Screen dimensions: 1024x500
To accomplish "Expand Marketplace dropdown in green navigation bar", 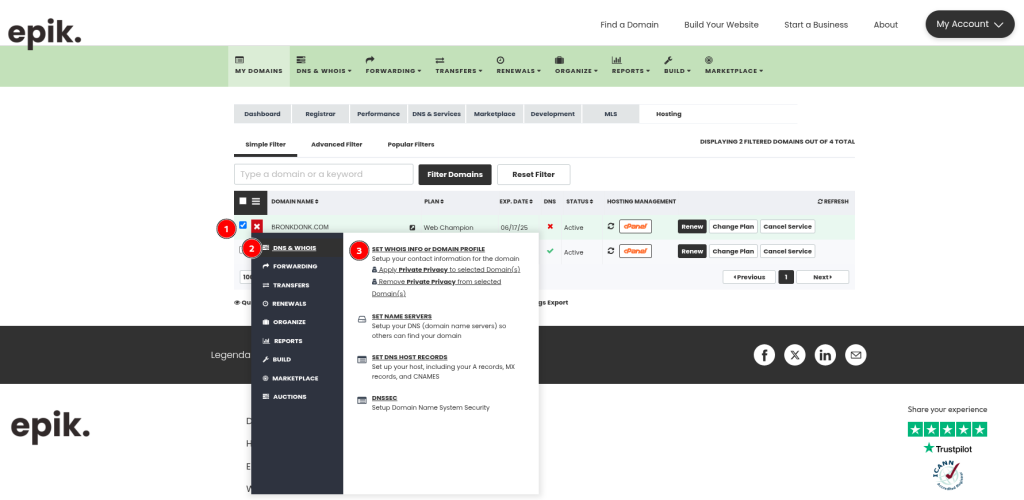I will click(x=733, y=65).
